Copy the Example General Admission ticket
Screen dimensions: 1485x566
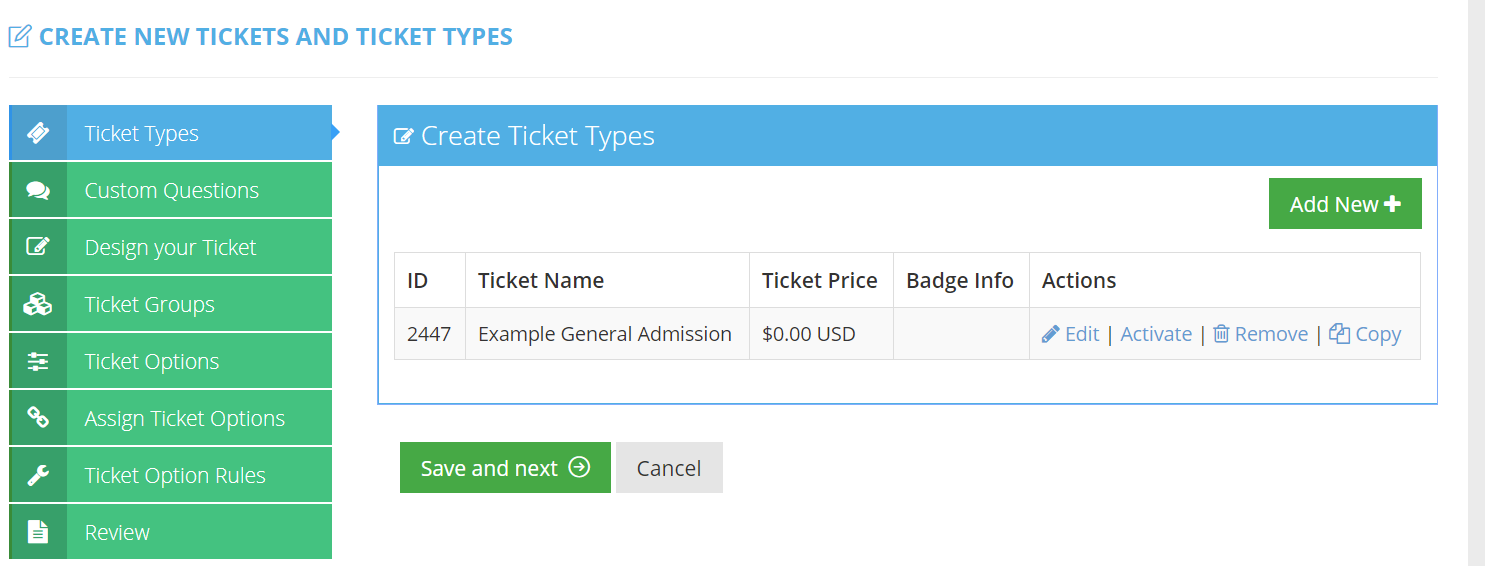(1366, 334)
